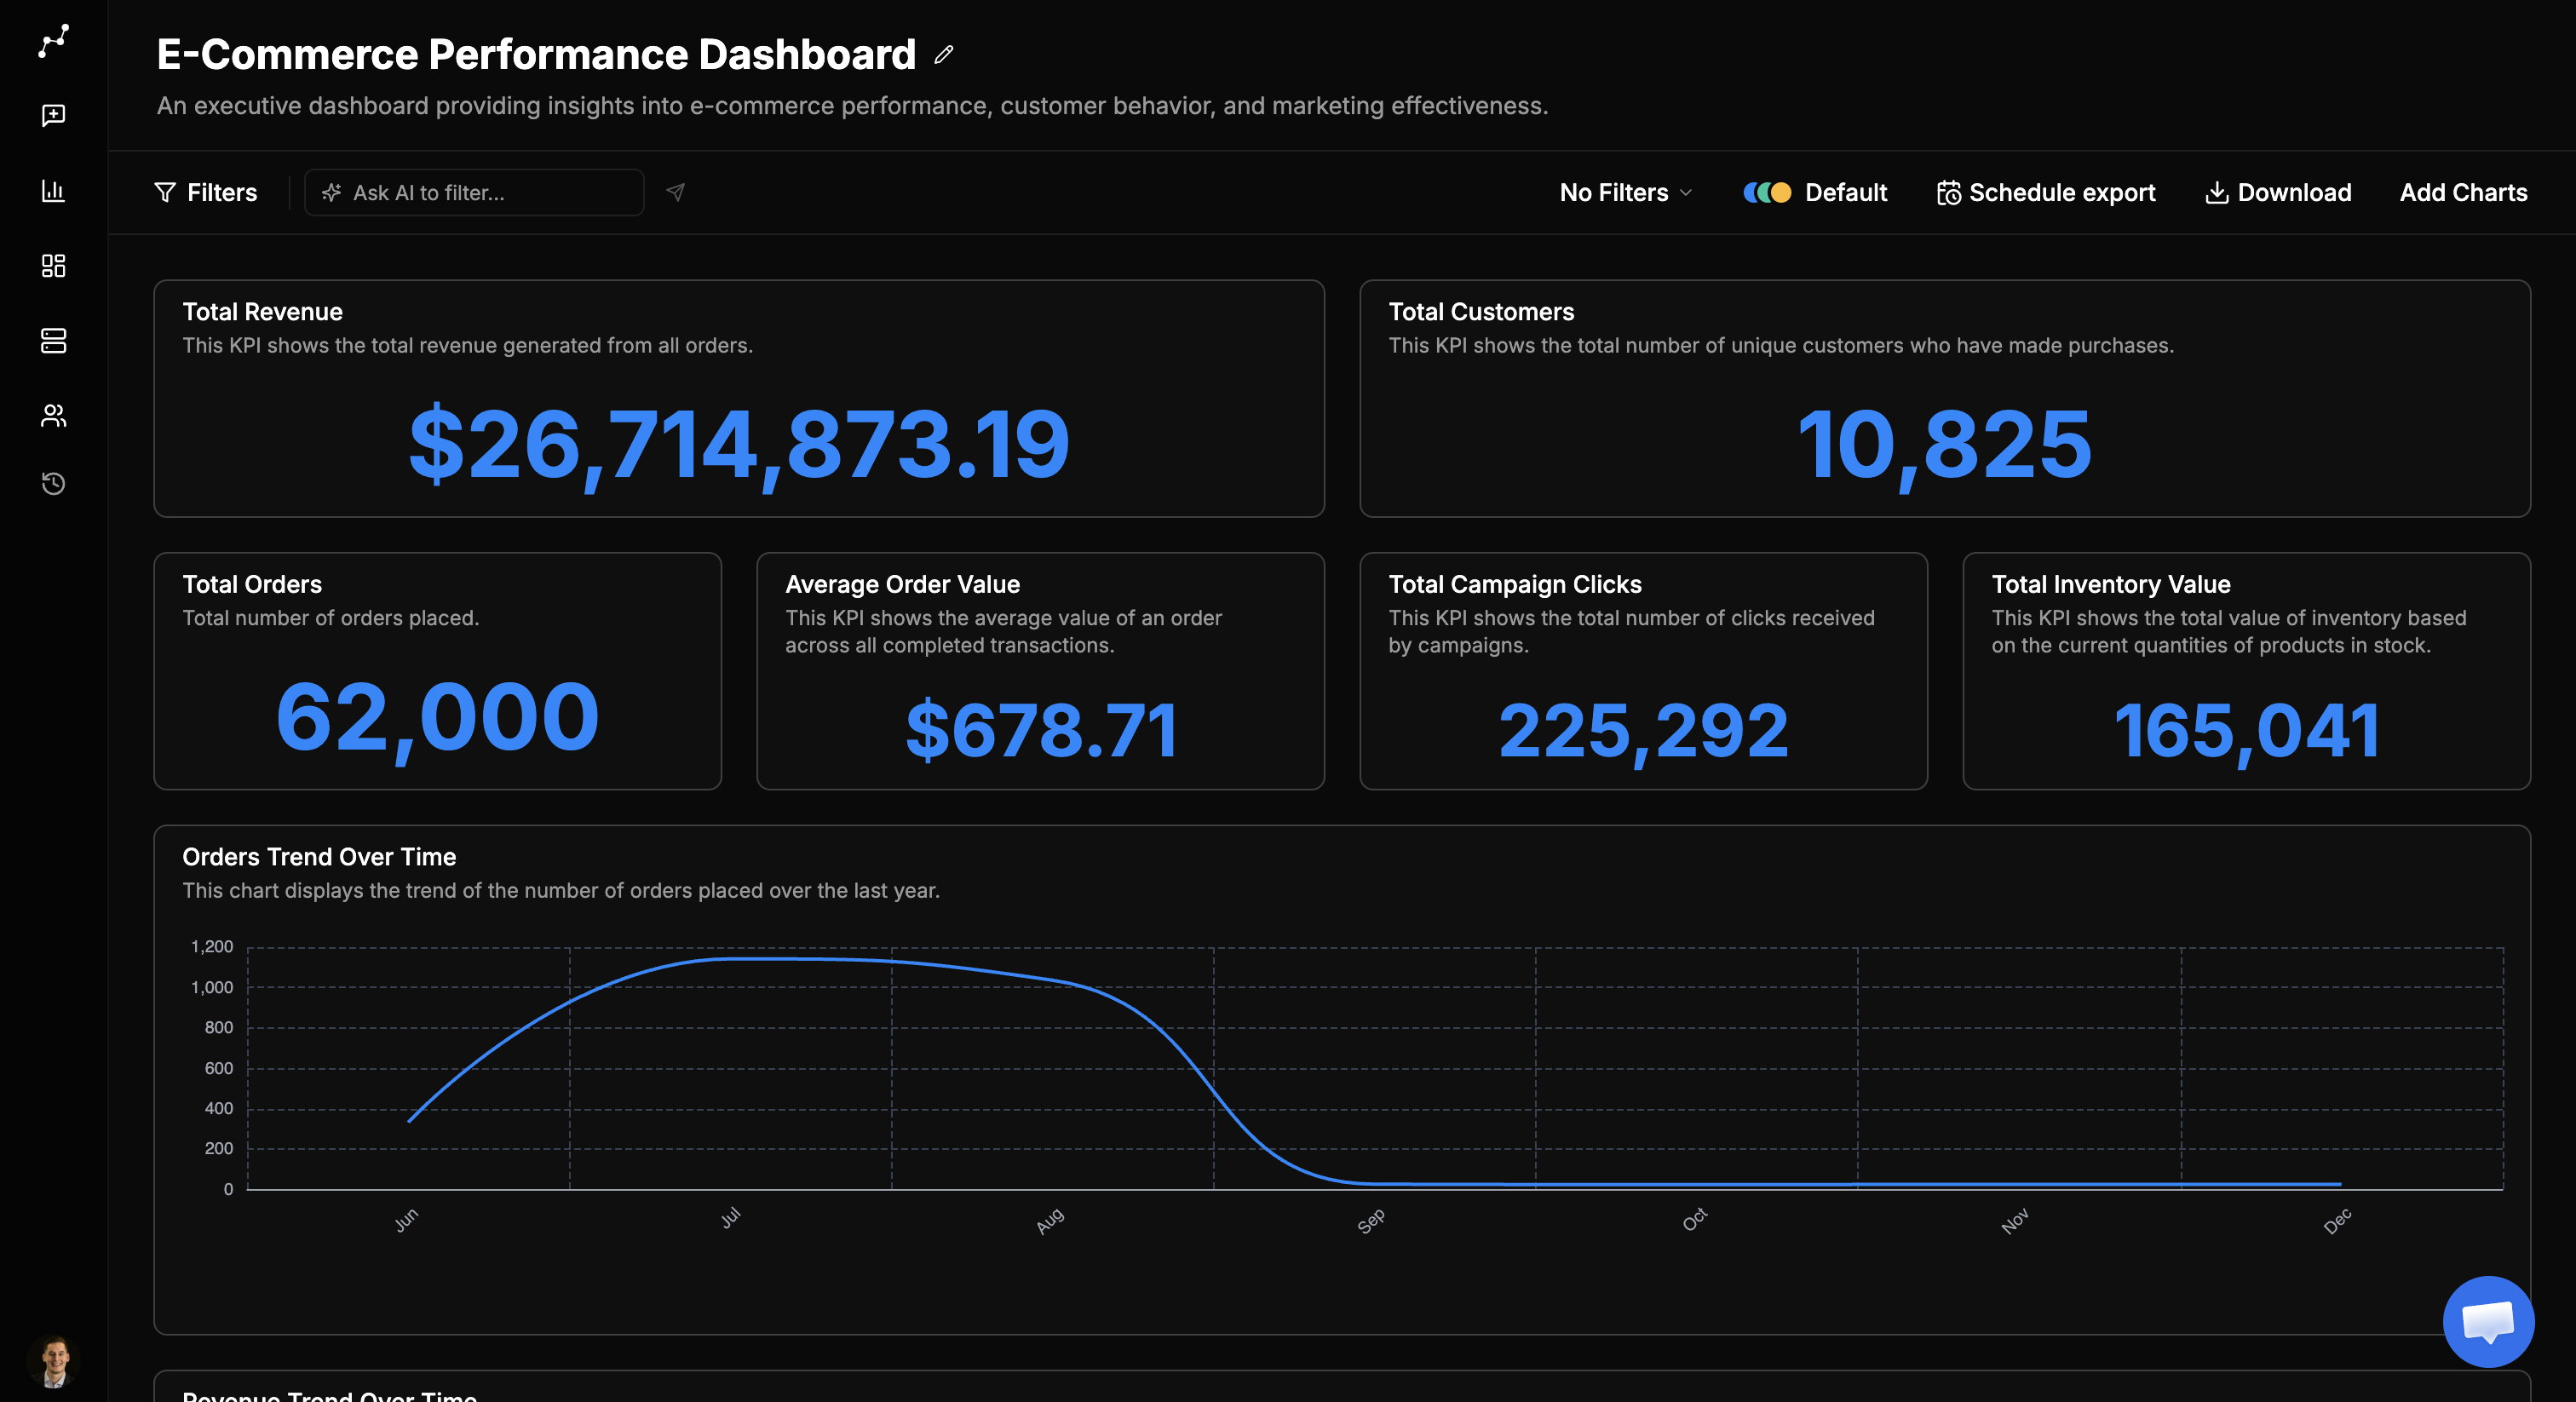Click Schedule export button
This screenshot has width=2576, height=1402.
[x=2046, y=192]
